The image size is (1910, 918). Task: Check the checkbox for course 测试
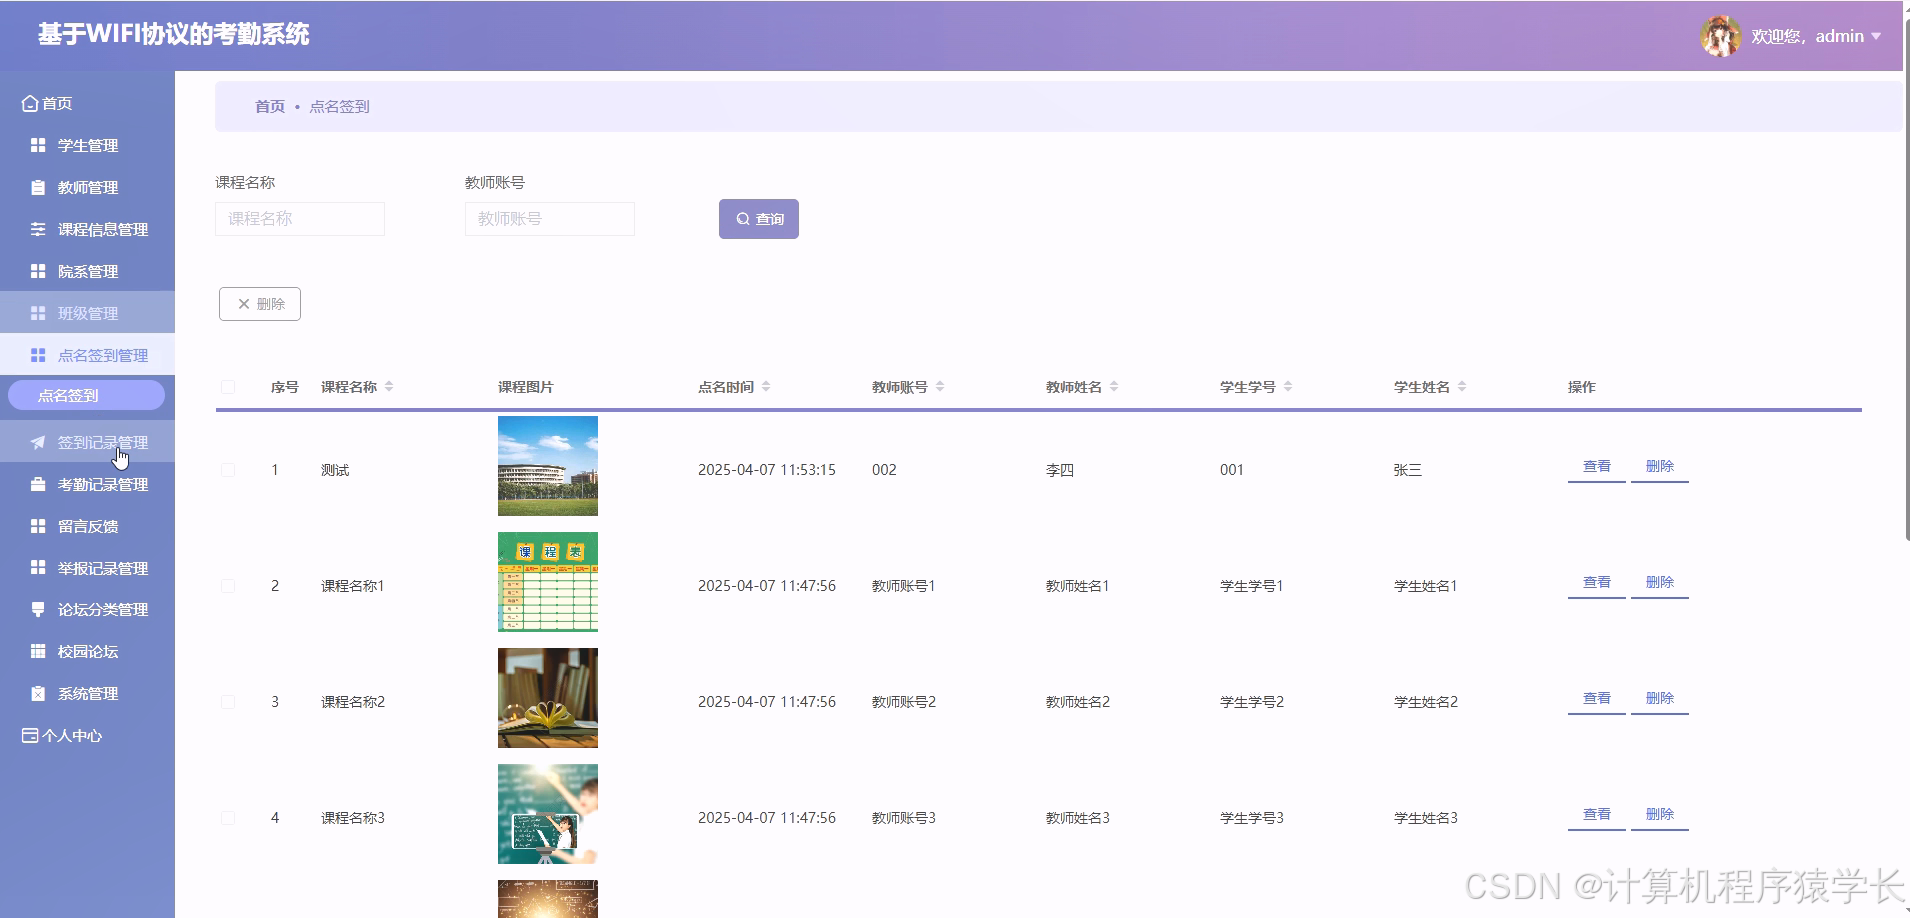[x=227, y=469]
